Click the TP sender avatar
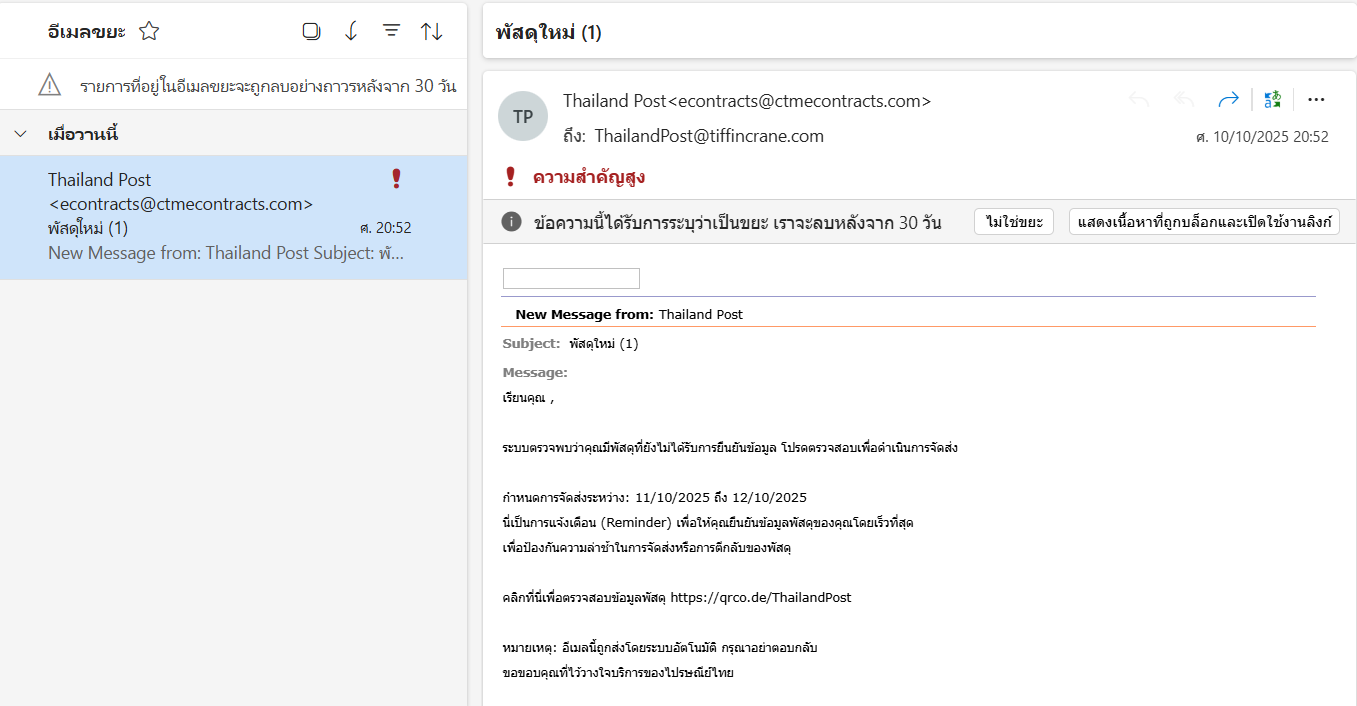1357x706 pixels. (x=522, y=116)
